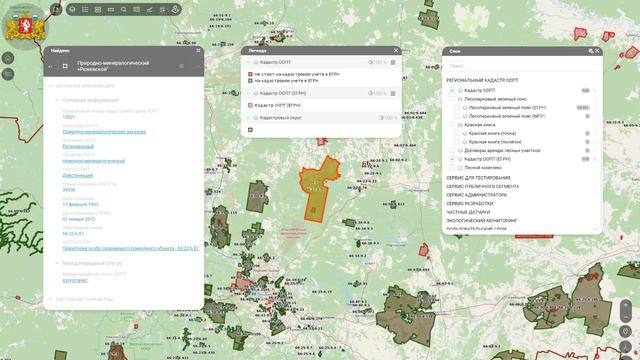
Task: Collapse Кадастр ООПТ (ЕГРН) legend group
Action: coord(249,93)
